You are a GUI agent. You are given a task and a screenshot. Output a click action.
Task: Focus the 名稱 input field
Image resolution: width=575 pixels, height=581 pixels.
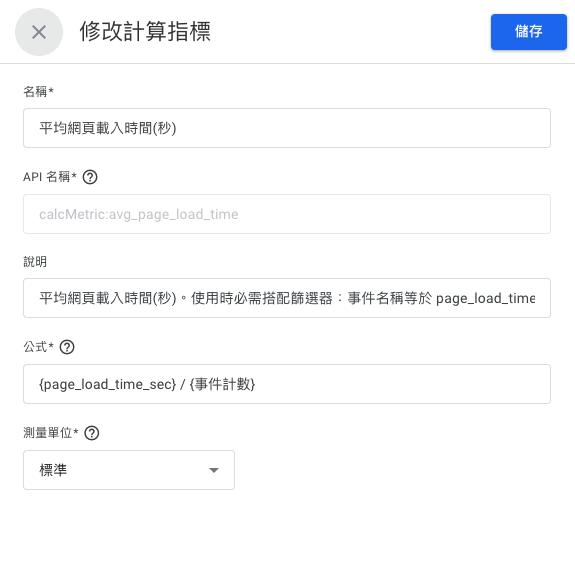(287, 128)
